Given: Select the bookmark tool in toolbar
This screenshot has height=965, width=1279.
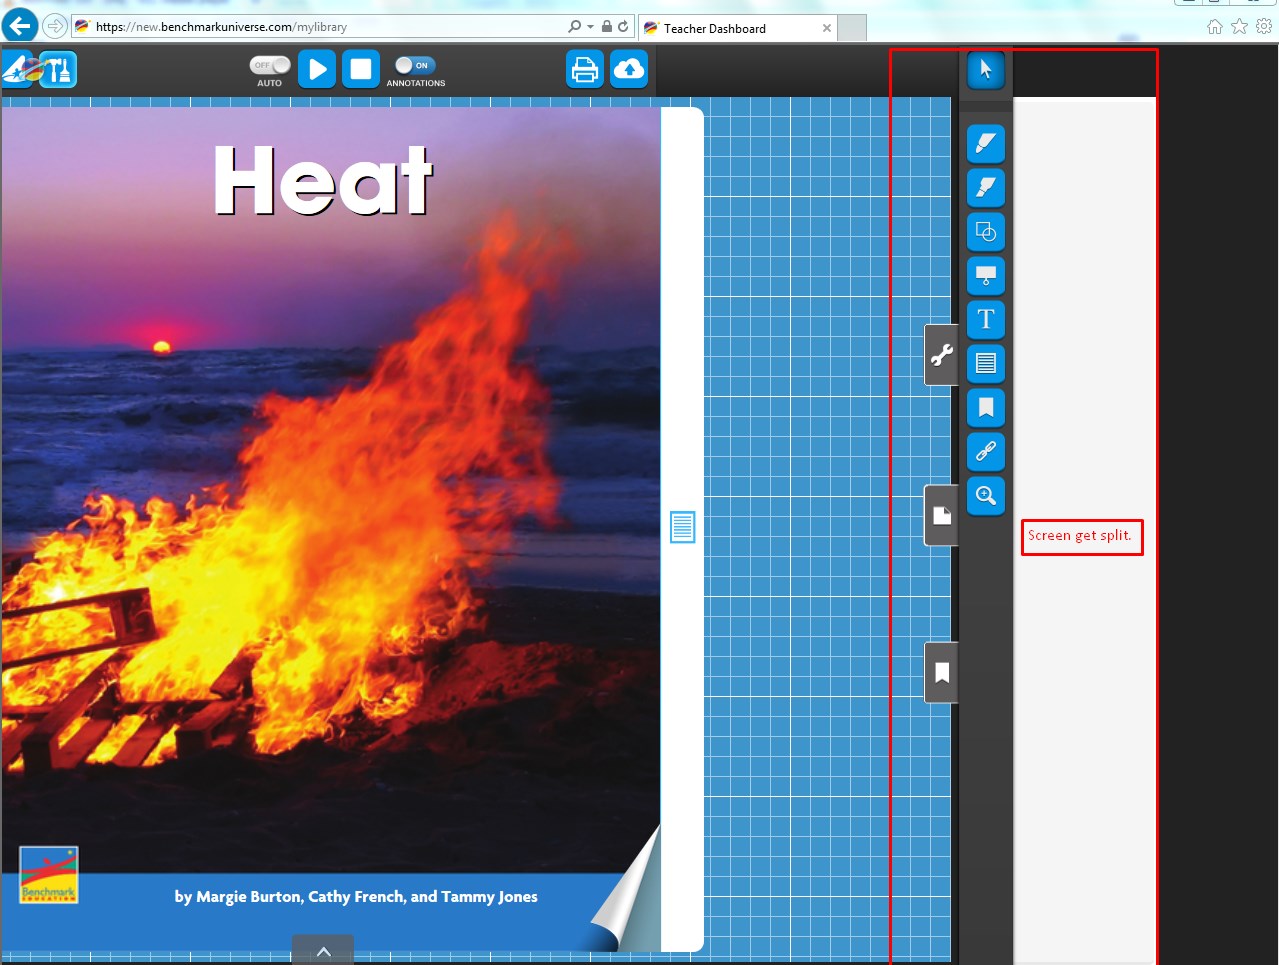Looking at the screenshot, I should pyautogui.click(x=986, y=408).
